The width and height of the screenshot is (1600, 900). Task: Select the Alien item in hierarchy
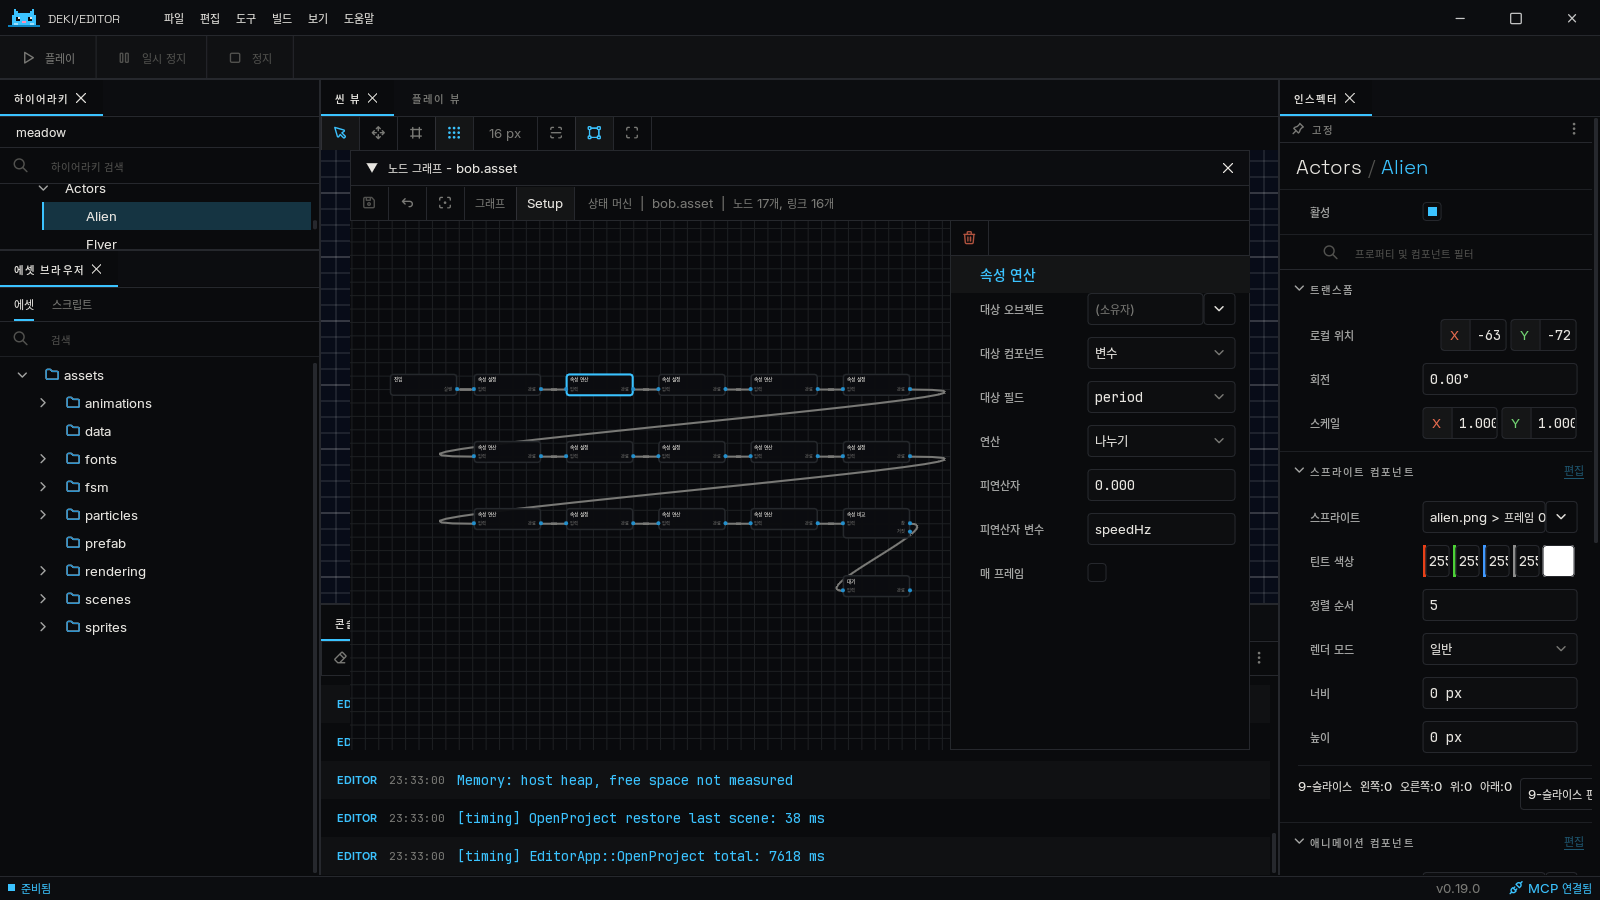tap(177, 216)
